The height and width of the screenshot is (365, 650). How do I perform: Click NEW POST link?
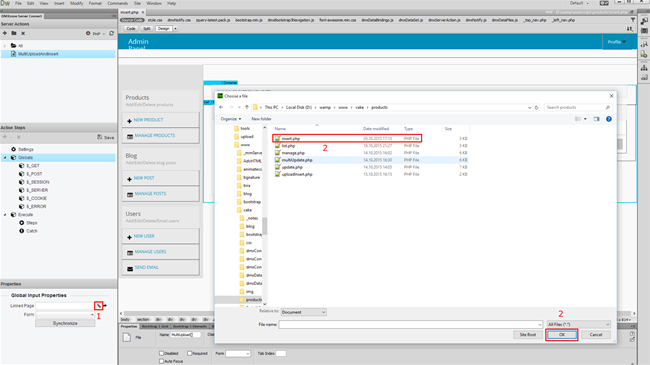pyautogui.click(x=144, y=178)
